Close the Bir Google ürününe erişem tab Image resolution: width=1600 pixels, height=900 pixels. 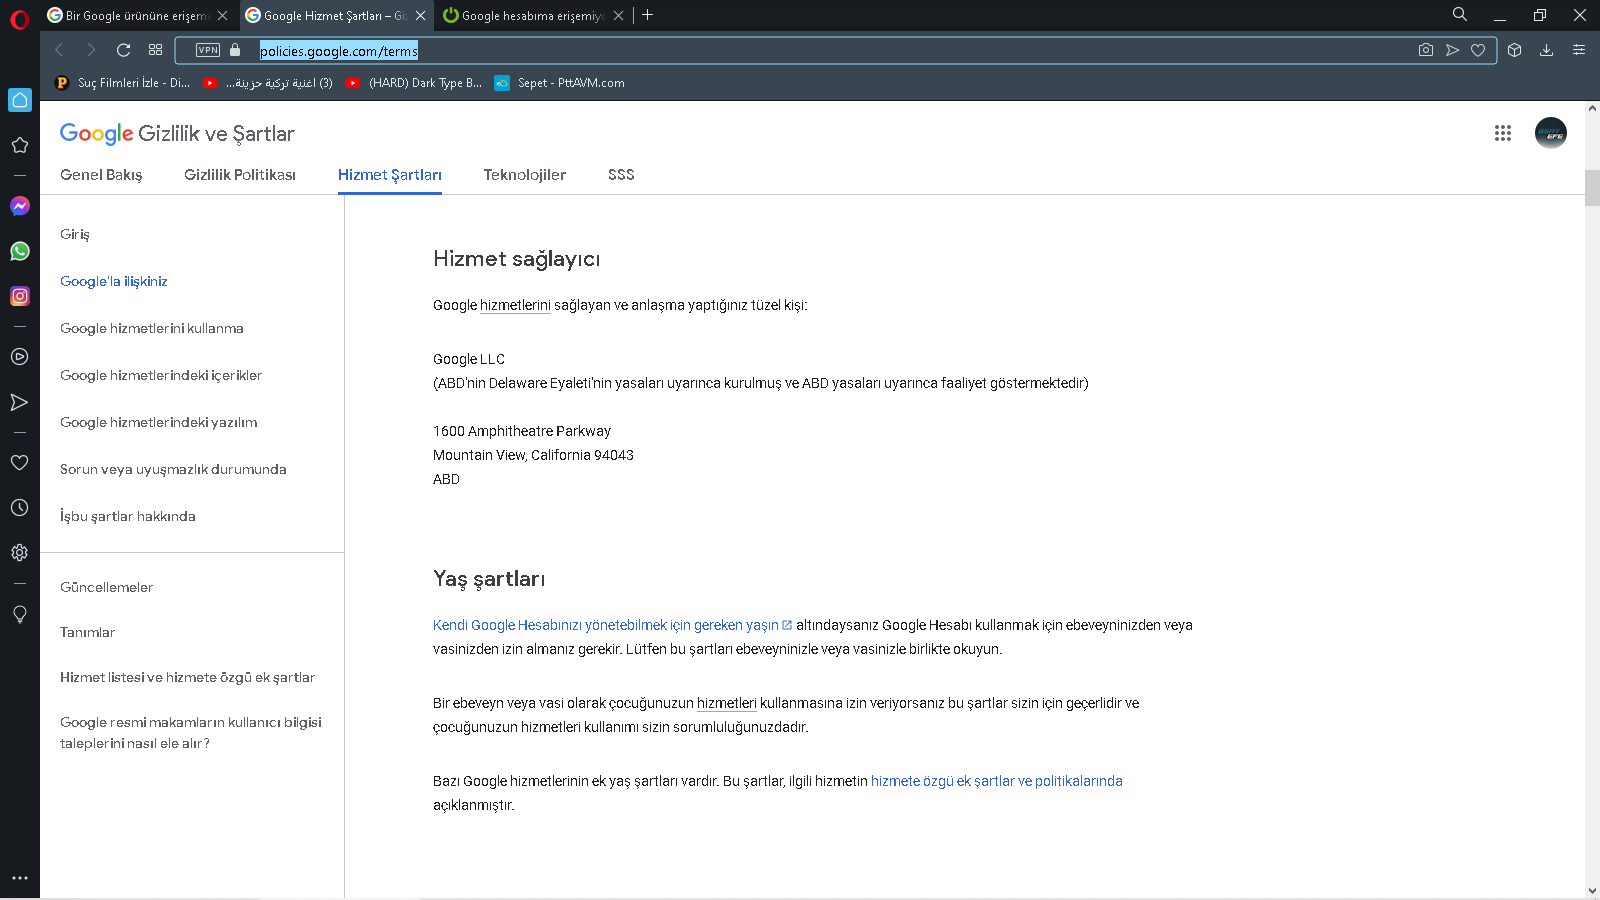pyautogui.click(x=222, y=16)
